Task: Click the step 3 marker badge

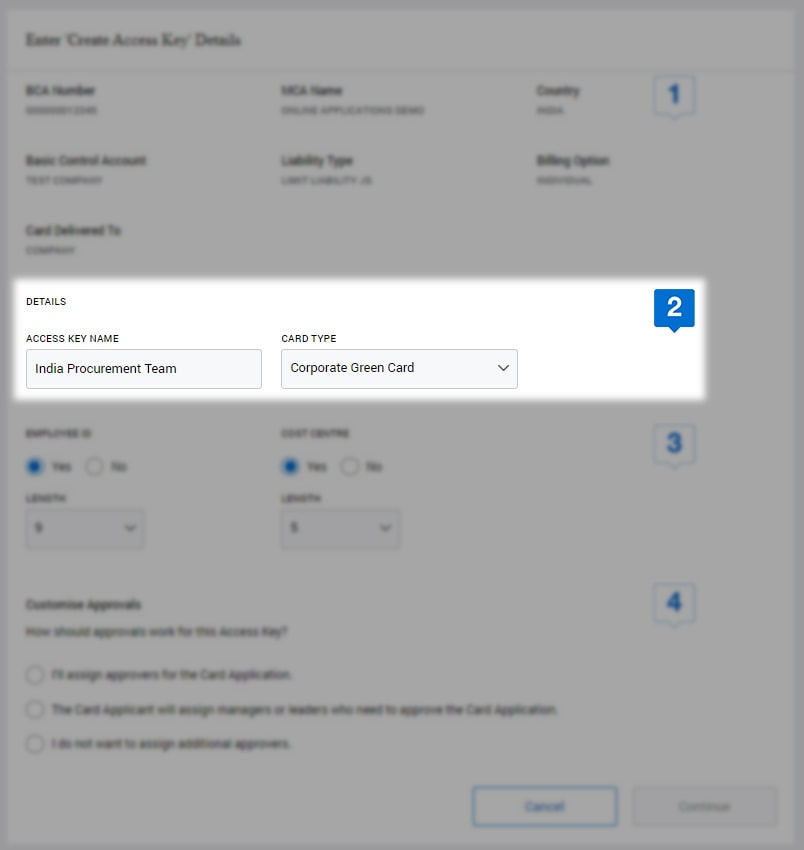Action: 674,443
